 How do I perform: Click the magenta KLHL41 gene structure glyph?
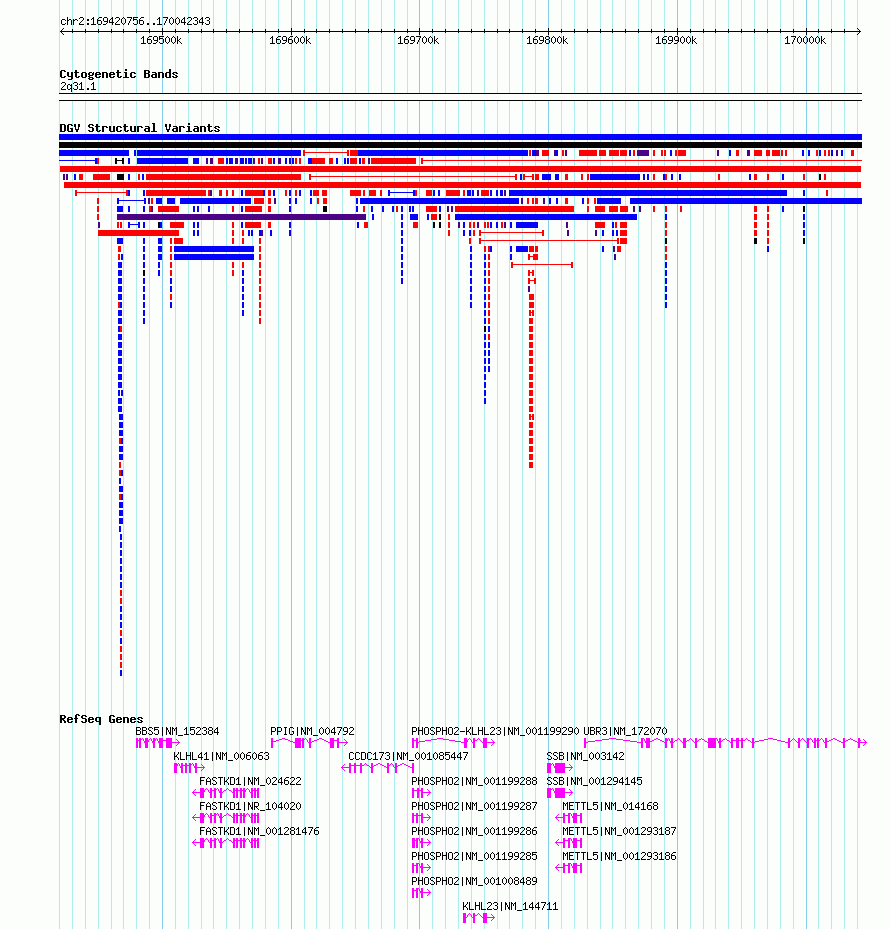189,768
